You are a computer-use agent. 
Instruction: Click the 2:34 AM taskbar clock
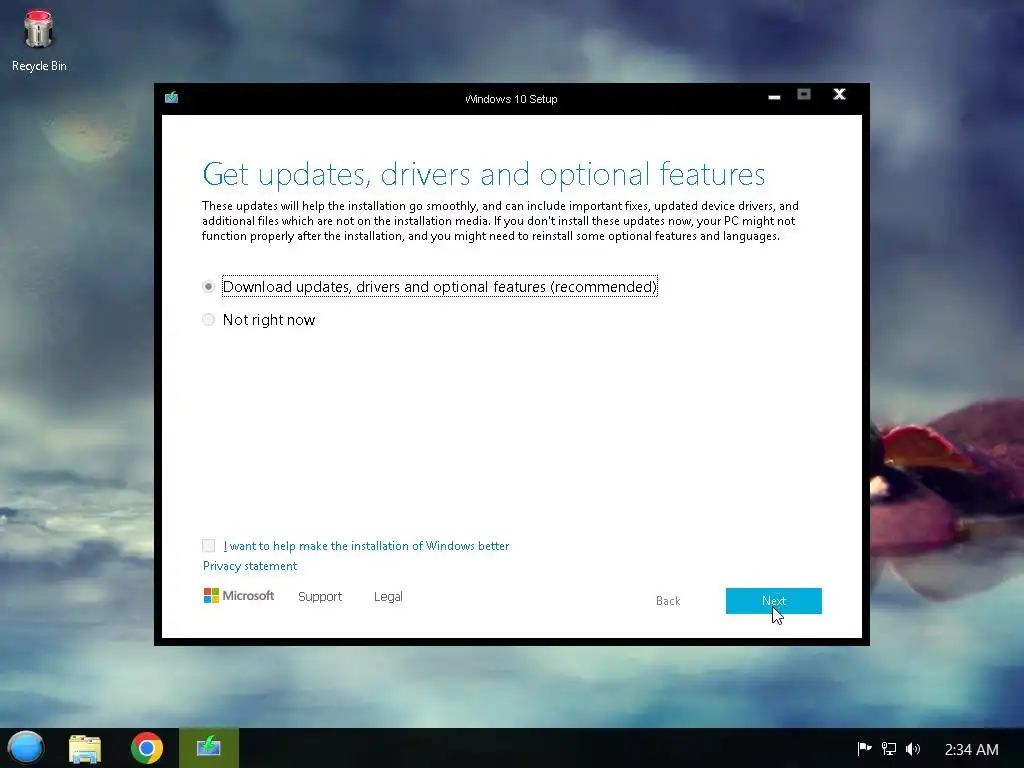pos(972,749)
